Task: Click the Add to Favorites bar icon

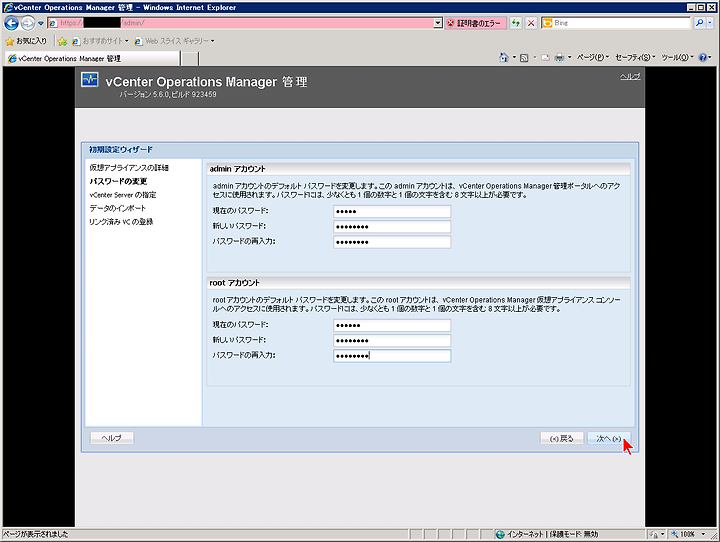Action: point(62,41)
